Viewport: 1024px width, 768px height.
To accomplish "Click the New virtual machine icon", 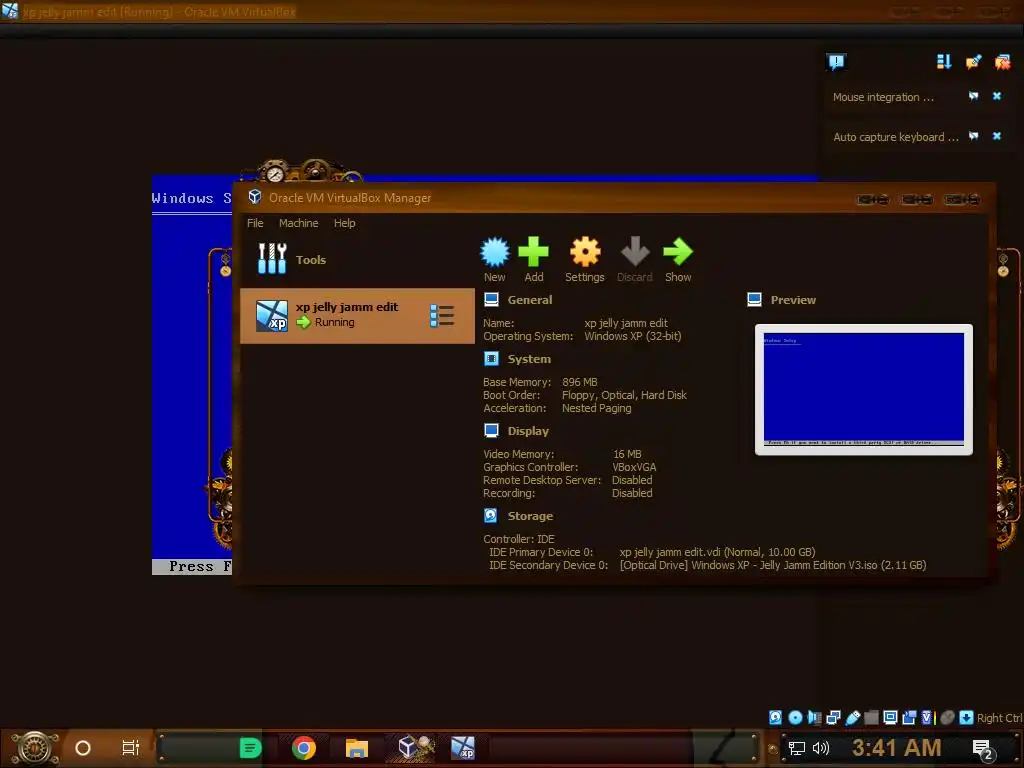I will 494,252.
